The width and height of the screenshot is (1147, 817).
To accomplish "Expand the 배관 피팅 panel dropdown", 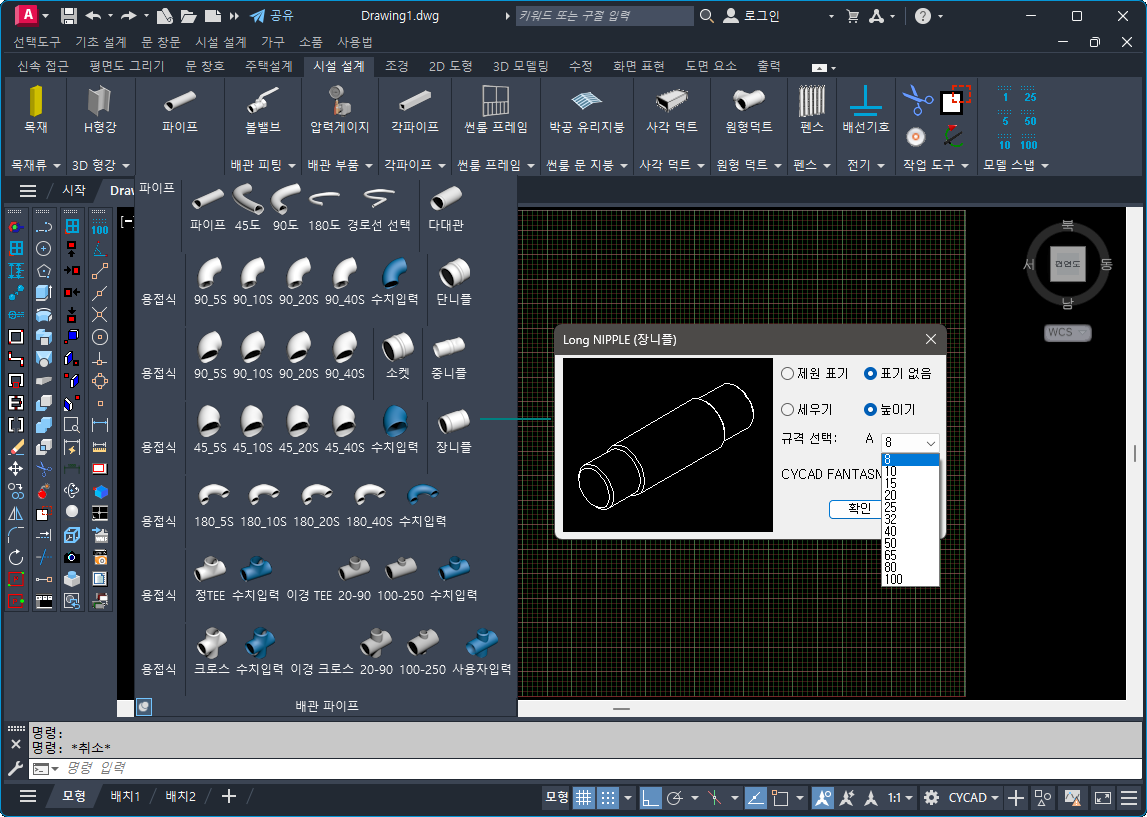I will (x=263, y=165).
